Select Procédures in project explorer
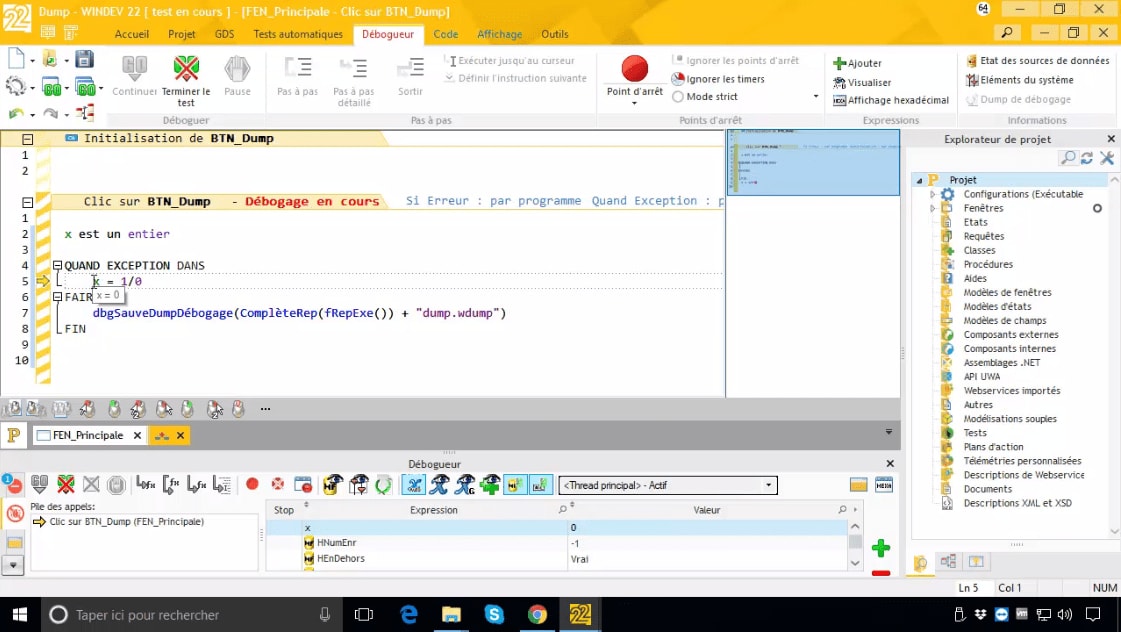 [988, 265]
